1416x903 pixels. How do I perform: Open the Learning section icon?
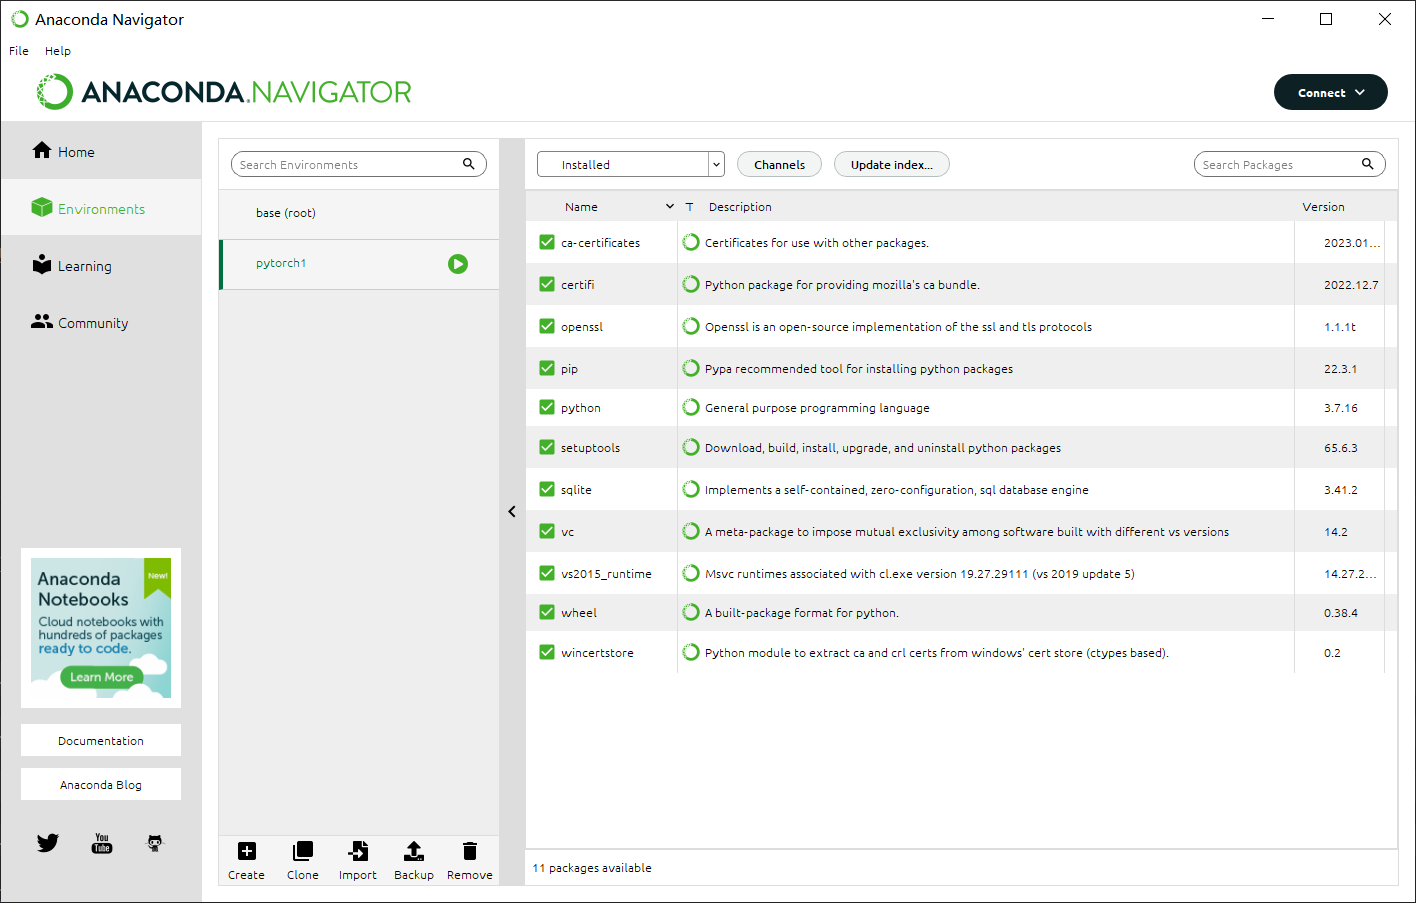pyautogui.click(x=42, y=264)
